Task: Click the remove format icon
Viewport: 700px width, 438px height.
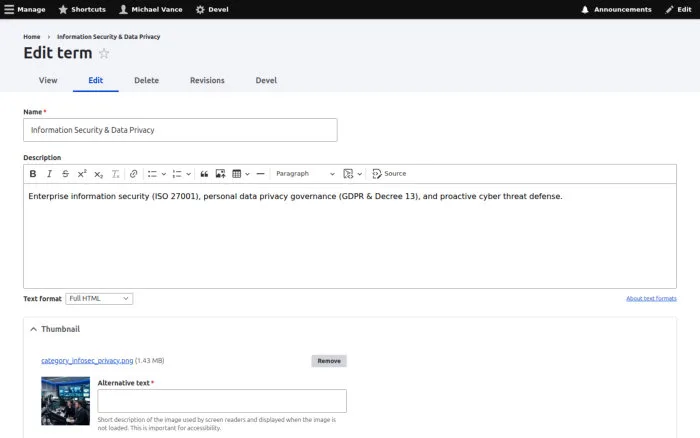Action: (x=115, y=174)
